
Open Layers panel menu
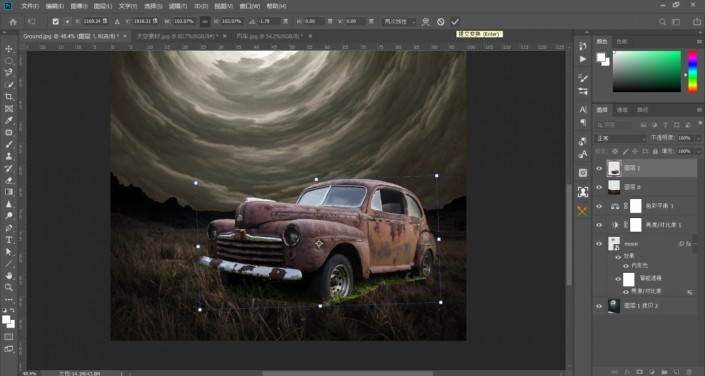(x=699, y=110)
